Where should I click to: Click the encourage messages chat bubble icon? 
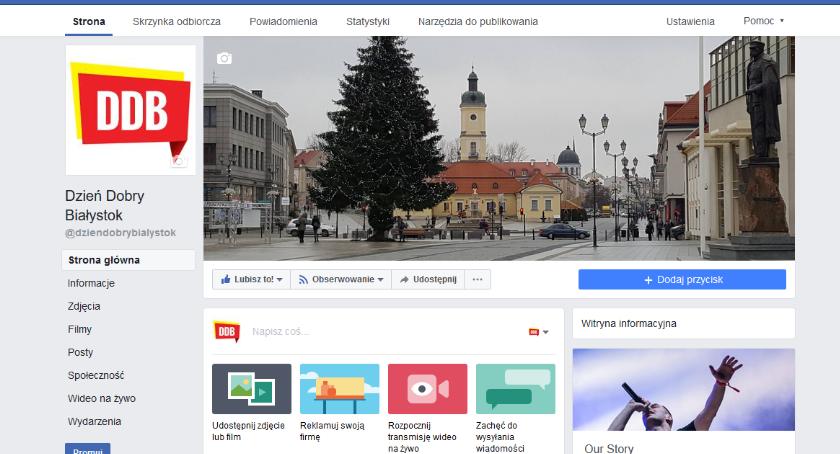tap(515, 389)
